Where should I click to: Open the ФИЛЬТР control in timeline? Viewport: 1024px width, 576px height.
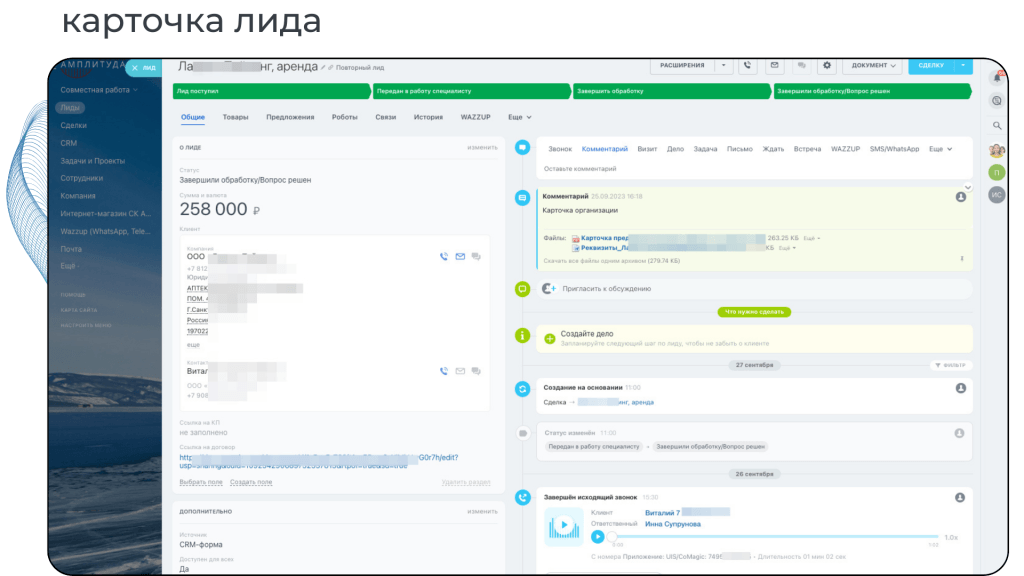point(950,366)
